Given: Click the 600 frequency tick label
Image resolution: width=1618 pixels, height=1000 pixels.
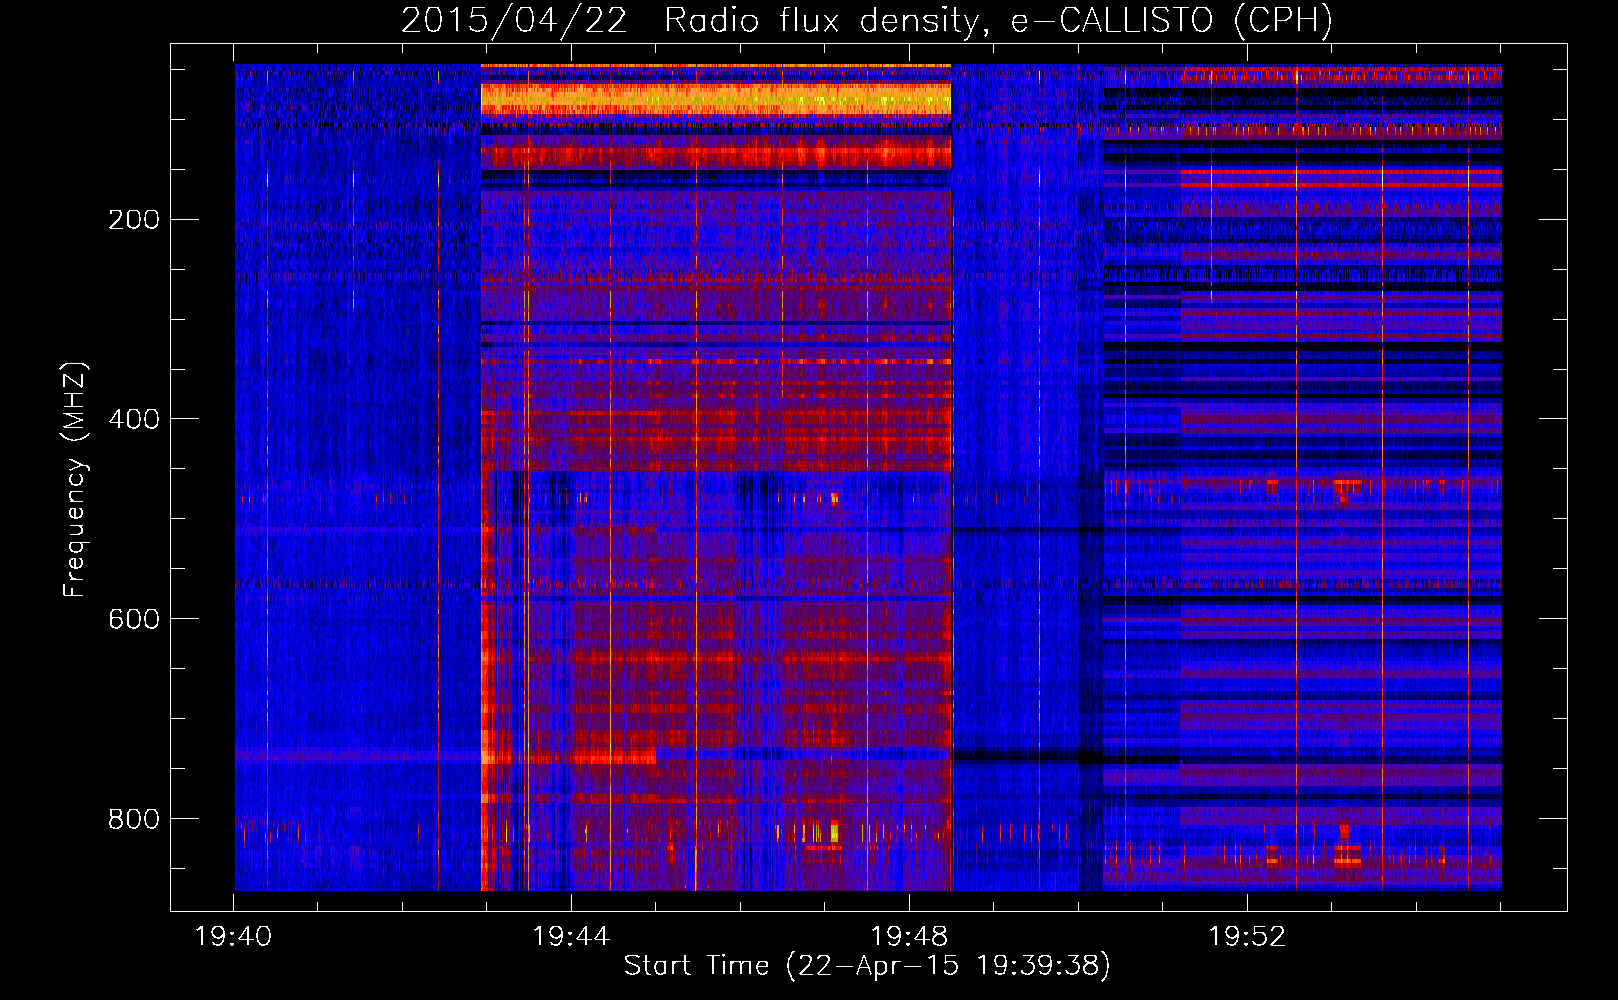Looking at the screenshot, I should click(133, 619).
